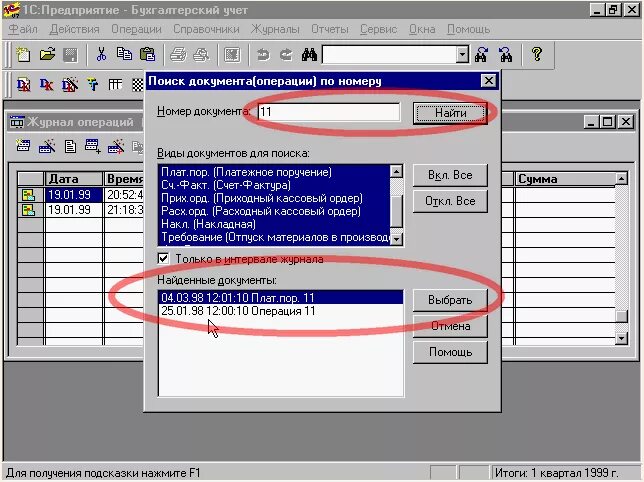Open the Операции menu

136,29
